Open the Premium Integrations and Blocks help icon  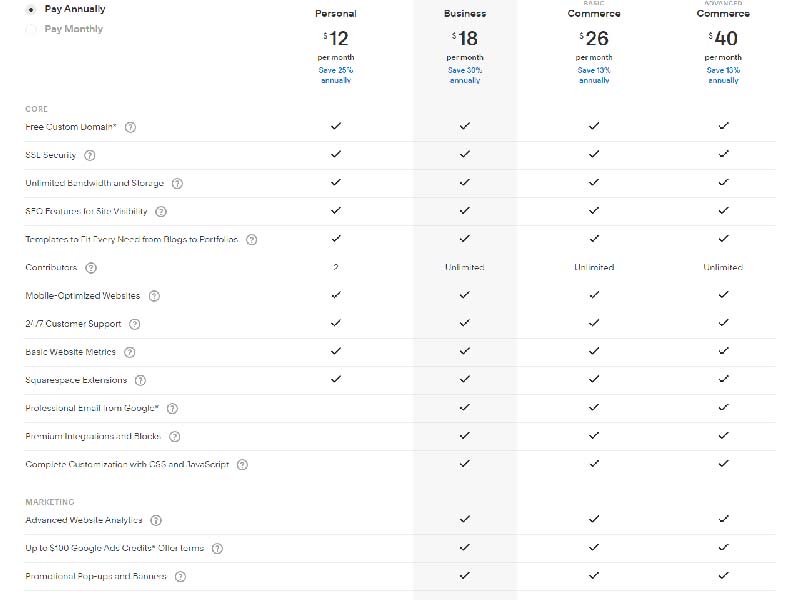coord(174,436)
